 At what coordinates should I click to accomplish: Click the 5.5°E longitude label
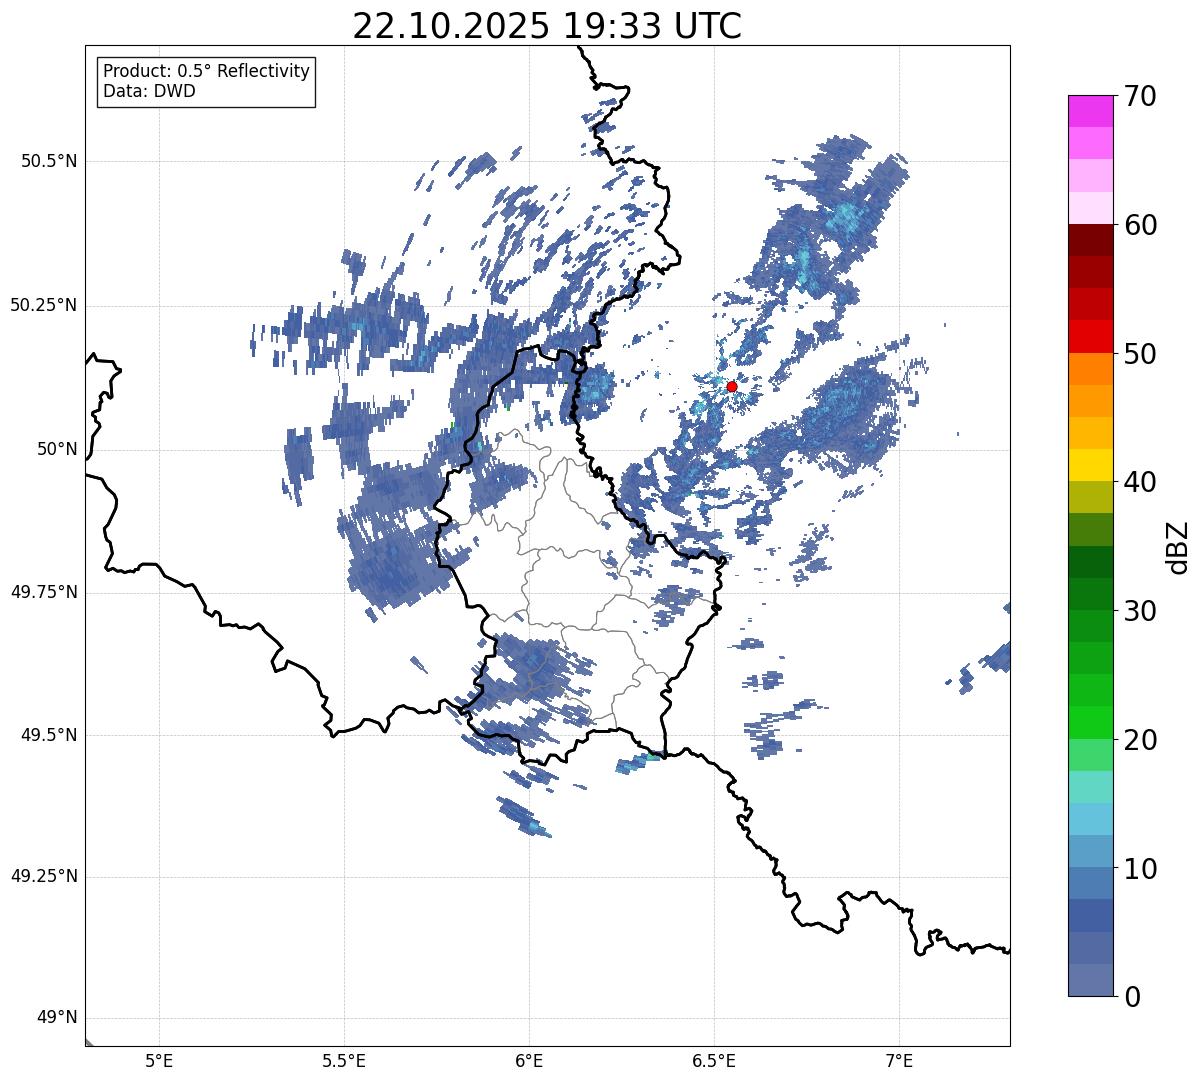[344, 1061]
